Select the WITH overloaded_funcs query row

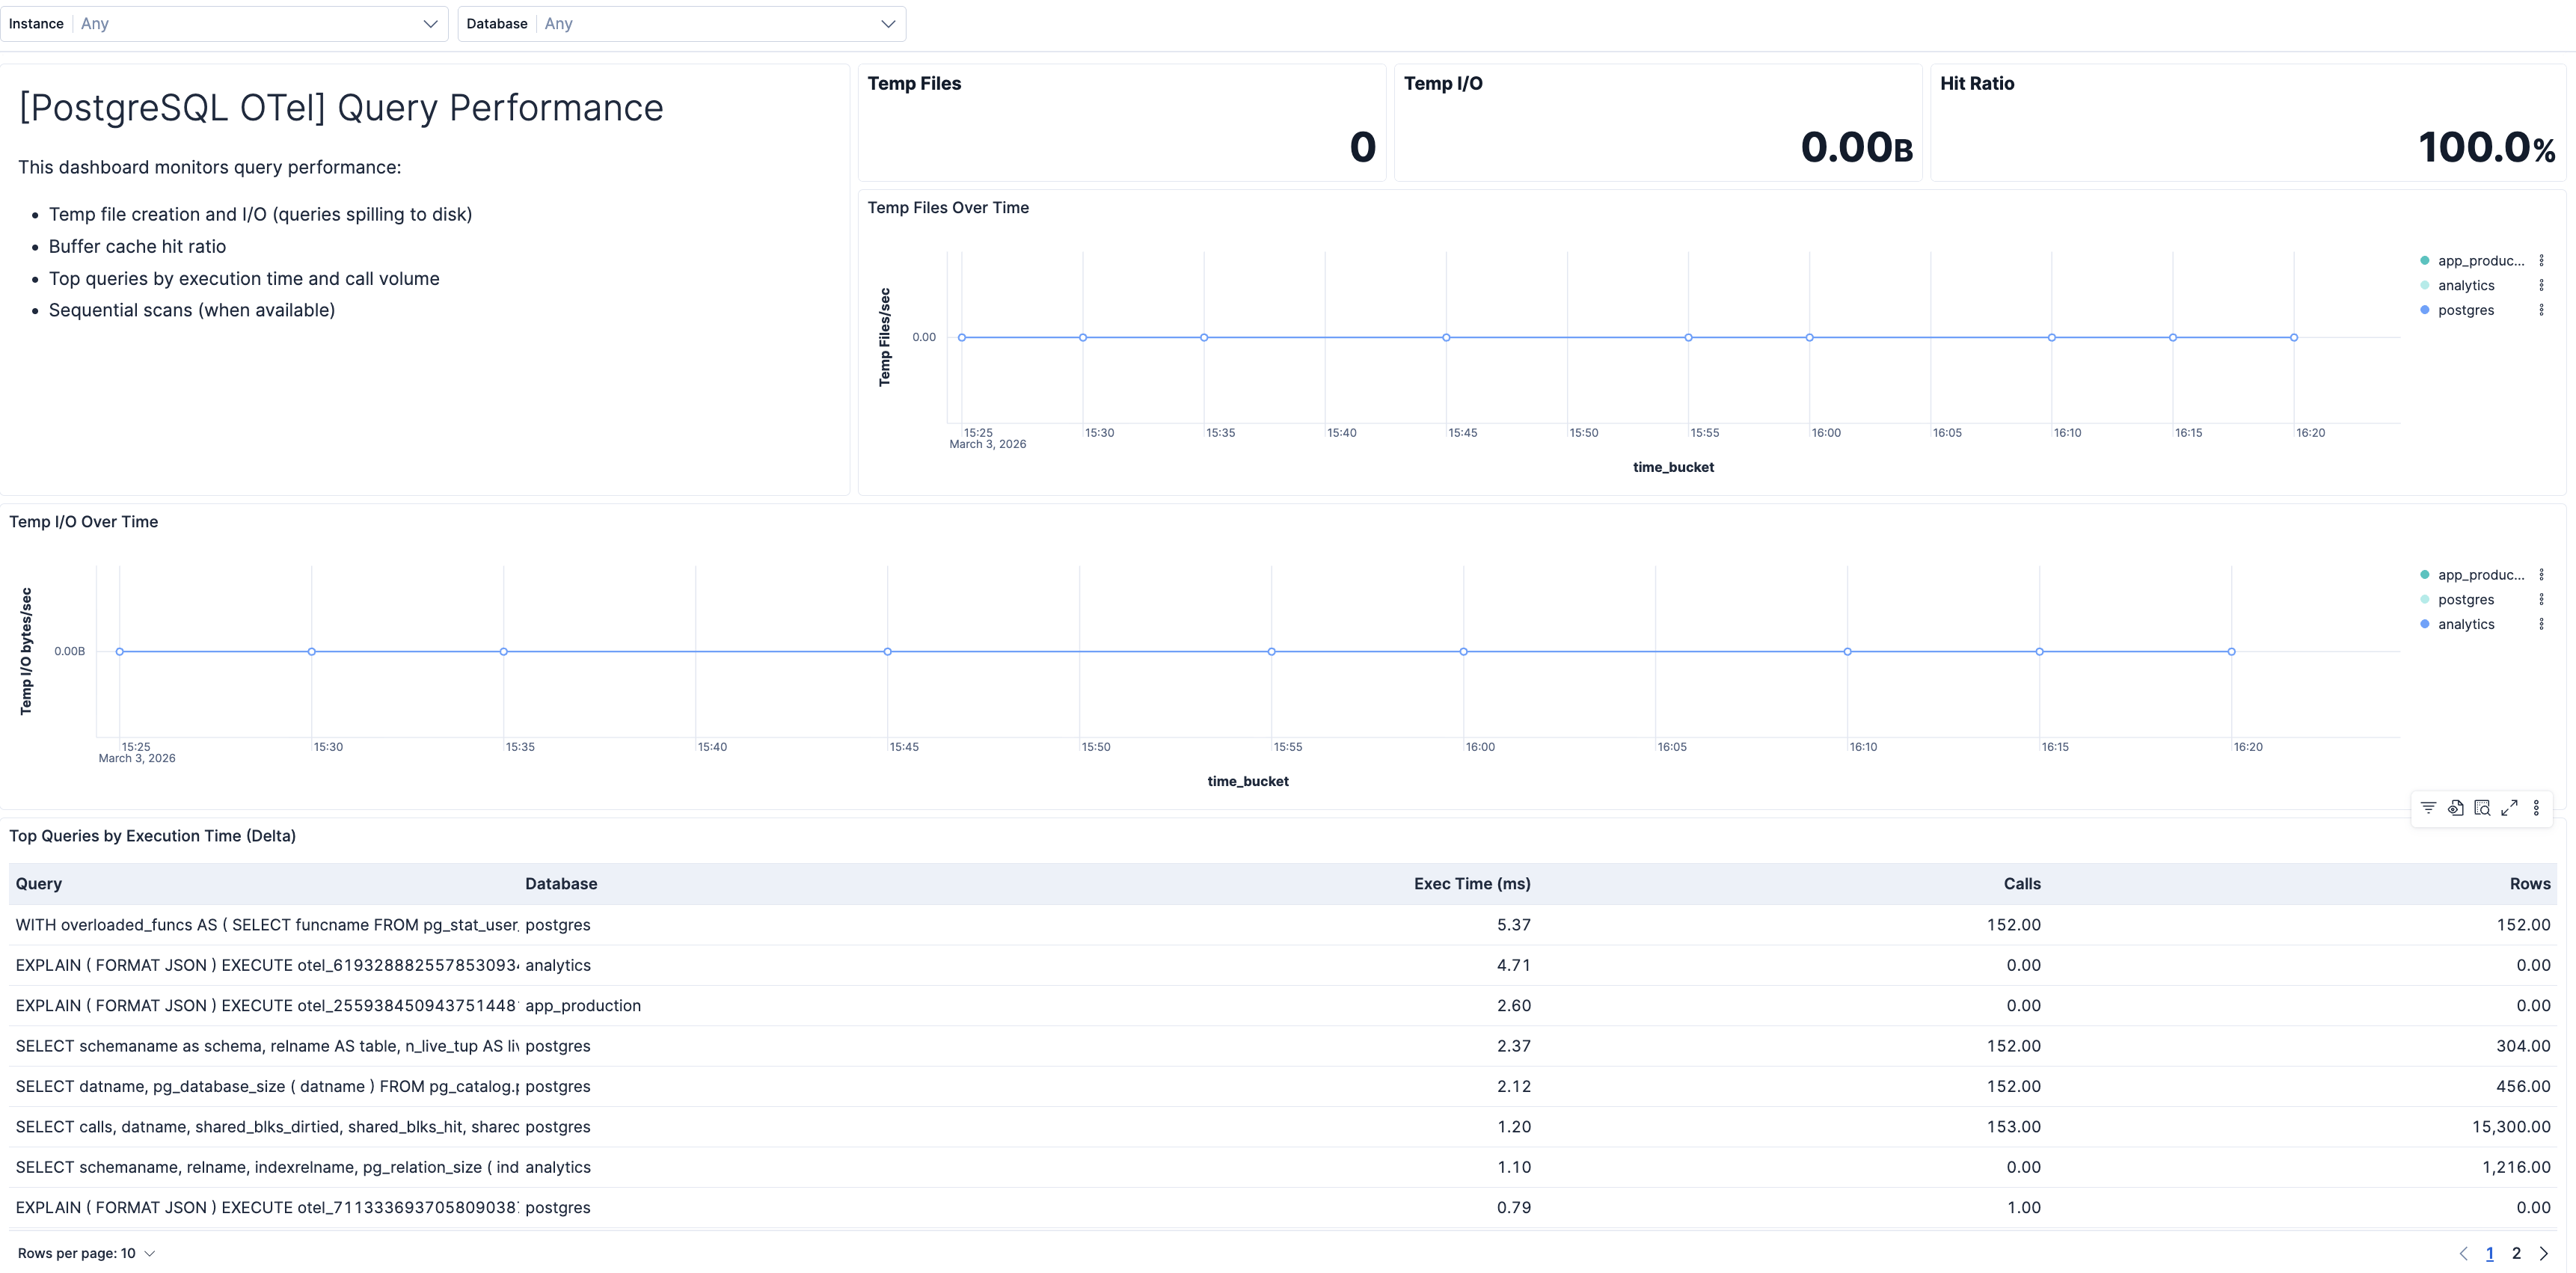point(265,924)
